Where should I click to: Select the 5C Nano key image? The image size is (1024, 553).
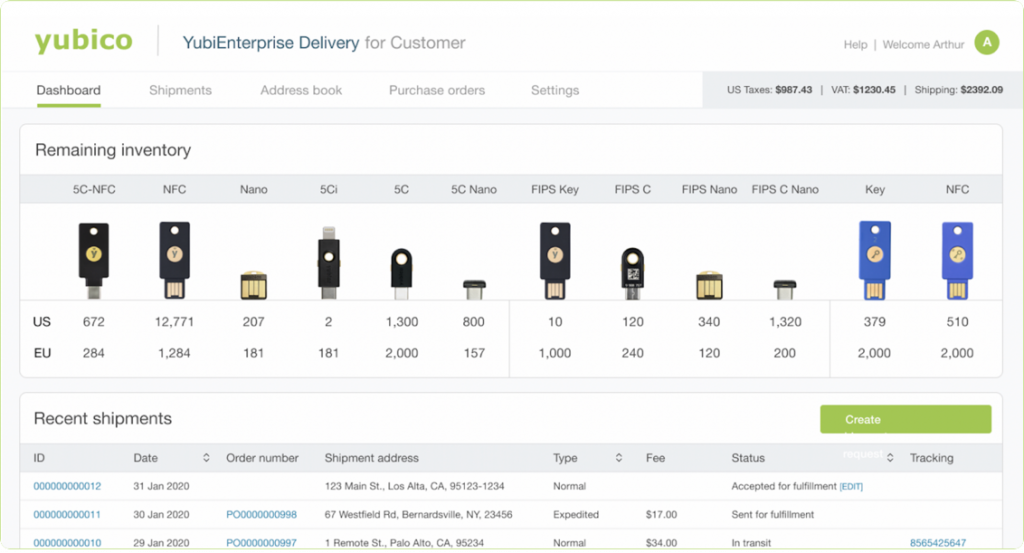coord(474,290)
